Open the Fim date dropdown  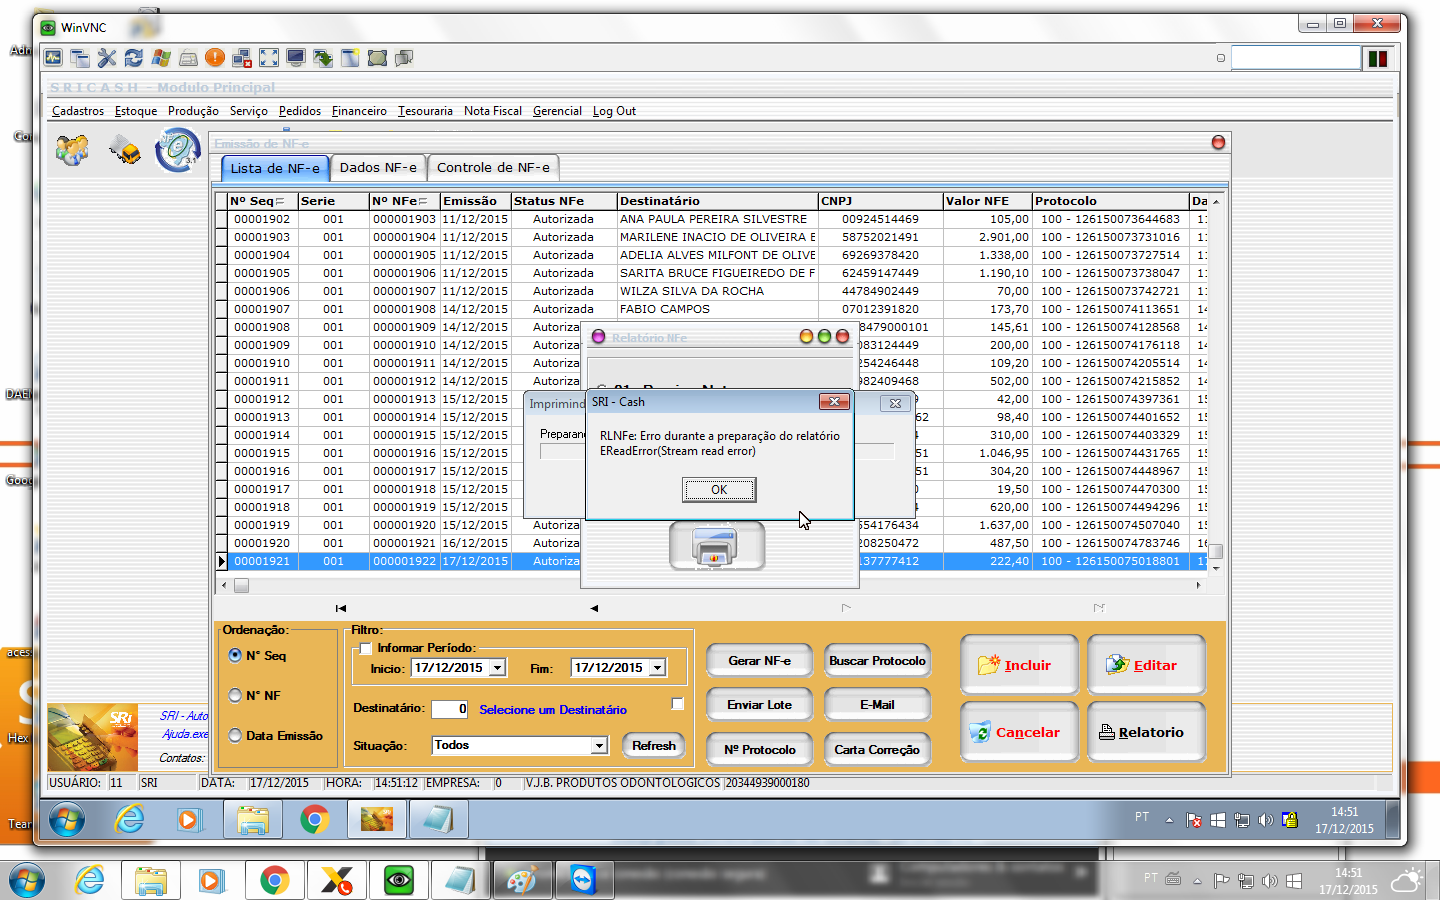click(657, 667)
